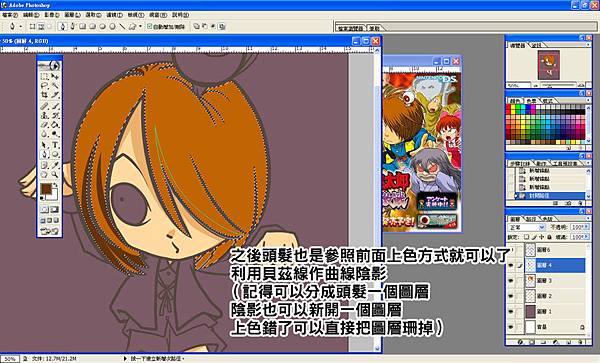Select the History Brush tool
Screen dimensions: 600x363
point(55,115)
